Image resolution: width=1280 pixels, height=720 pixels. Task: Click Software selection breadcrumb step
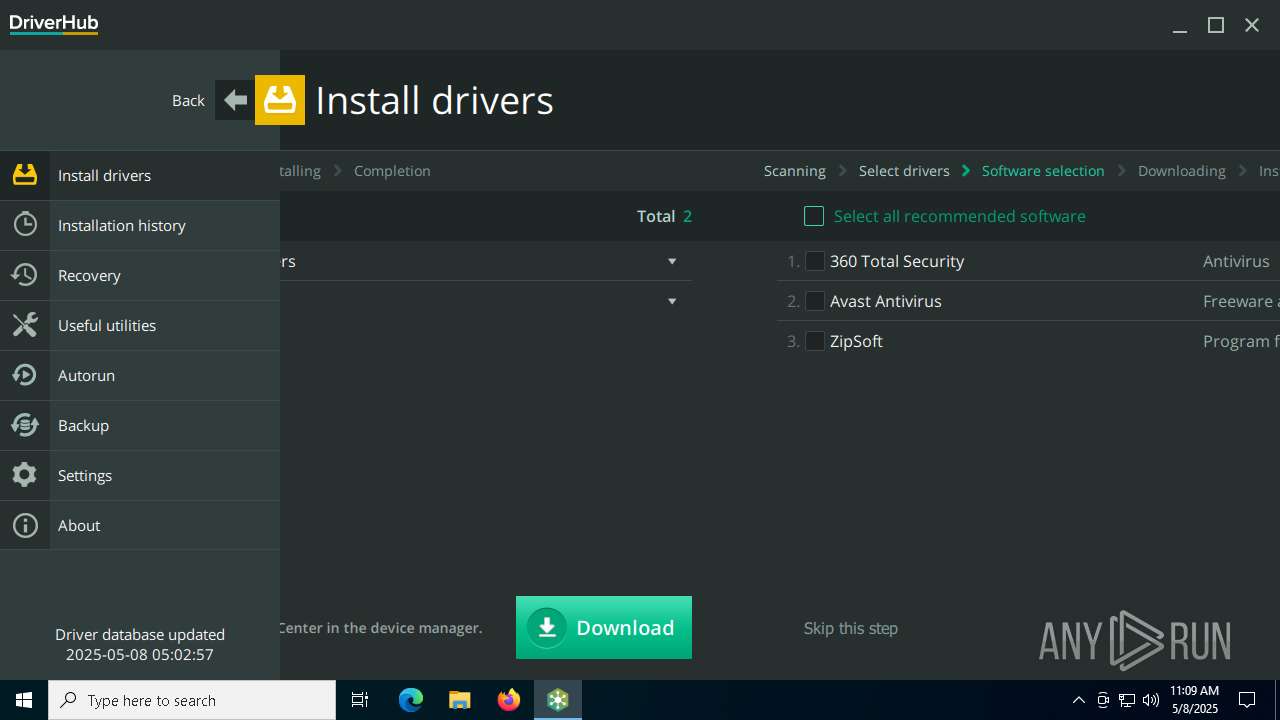(x=1043, y=171)
